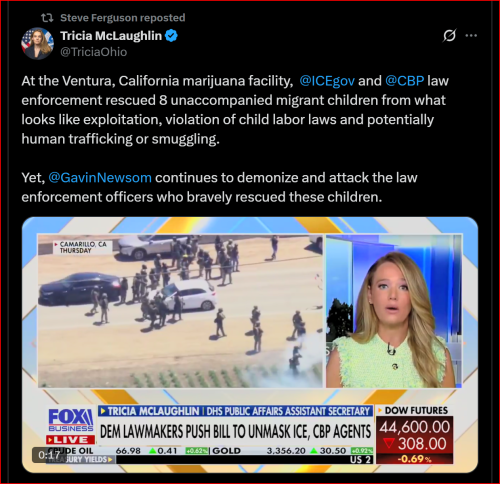Open the @ICEgov mention
Image resolution: width=500 pixels, height=484 pixels.
pyautogui.click(x=327, y=81)
